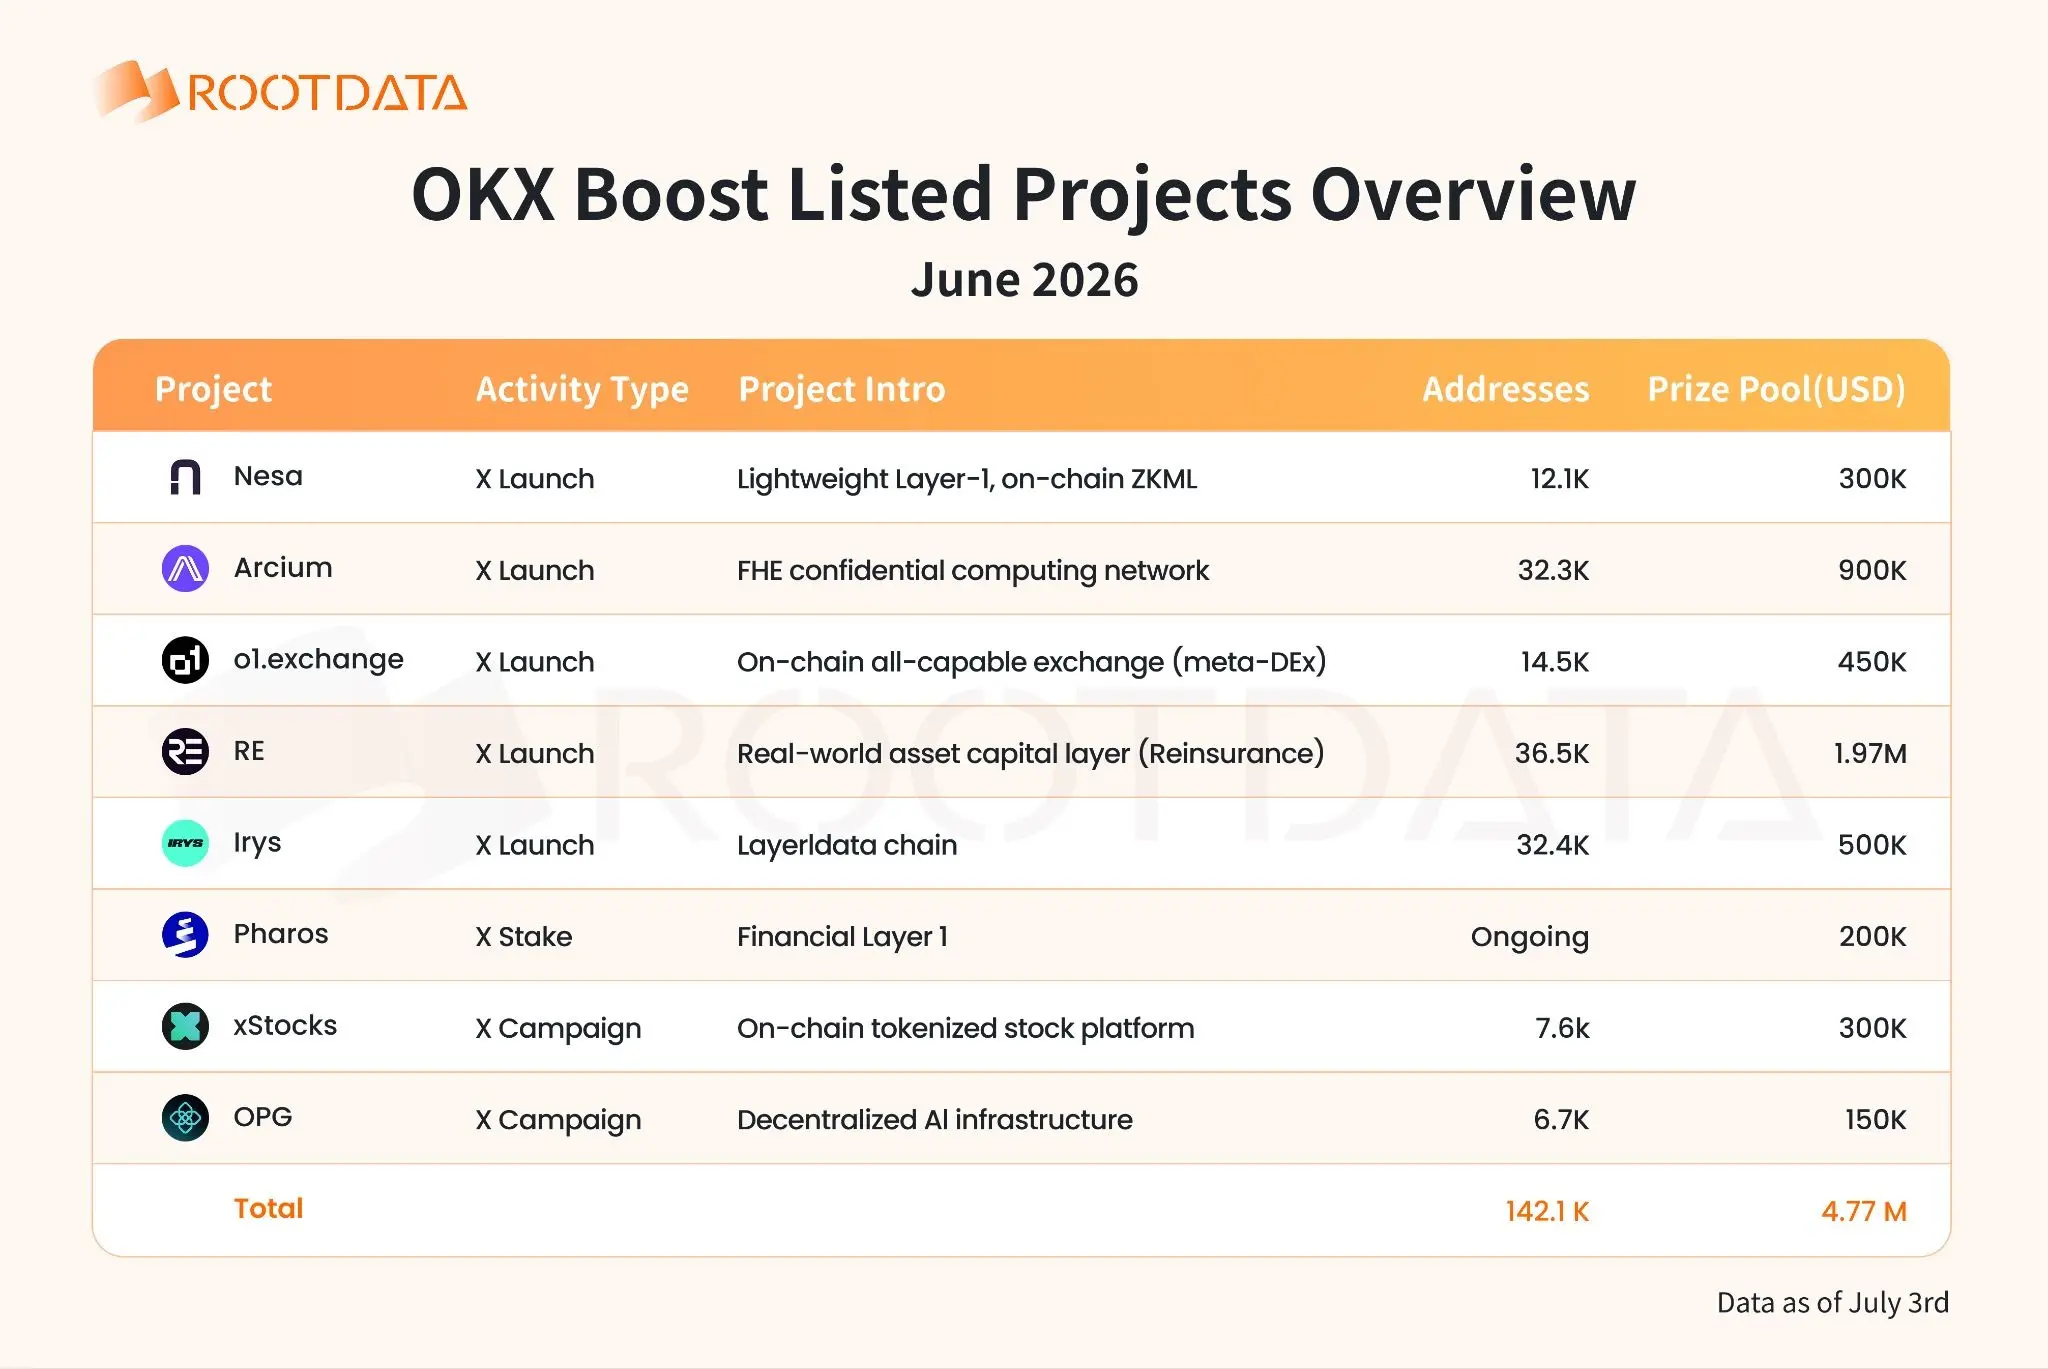The image size is (2048, 1369).
Task: Click X Campaign in the xStocks row
Action: pyautogui.click(x=558, y=1029)
